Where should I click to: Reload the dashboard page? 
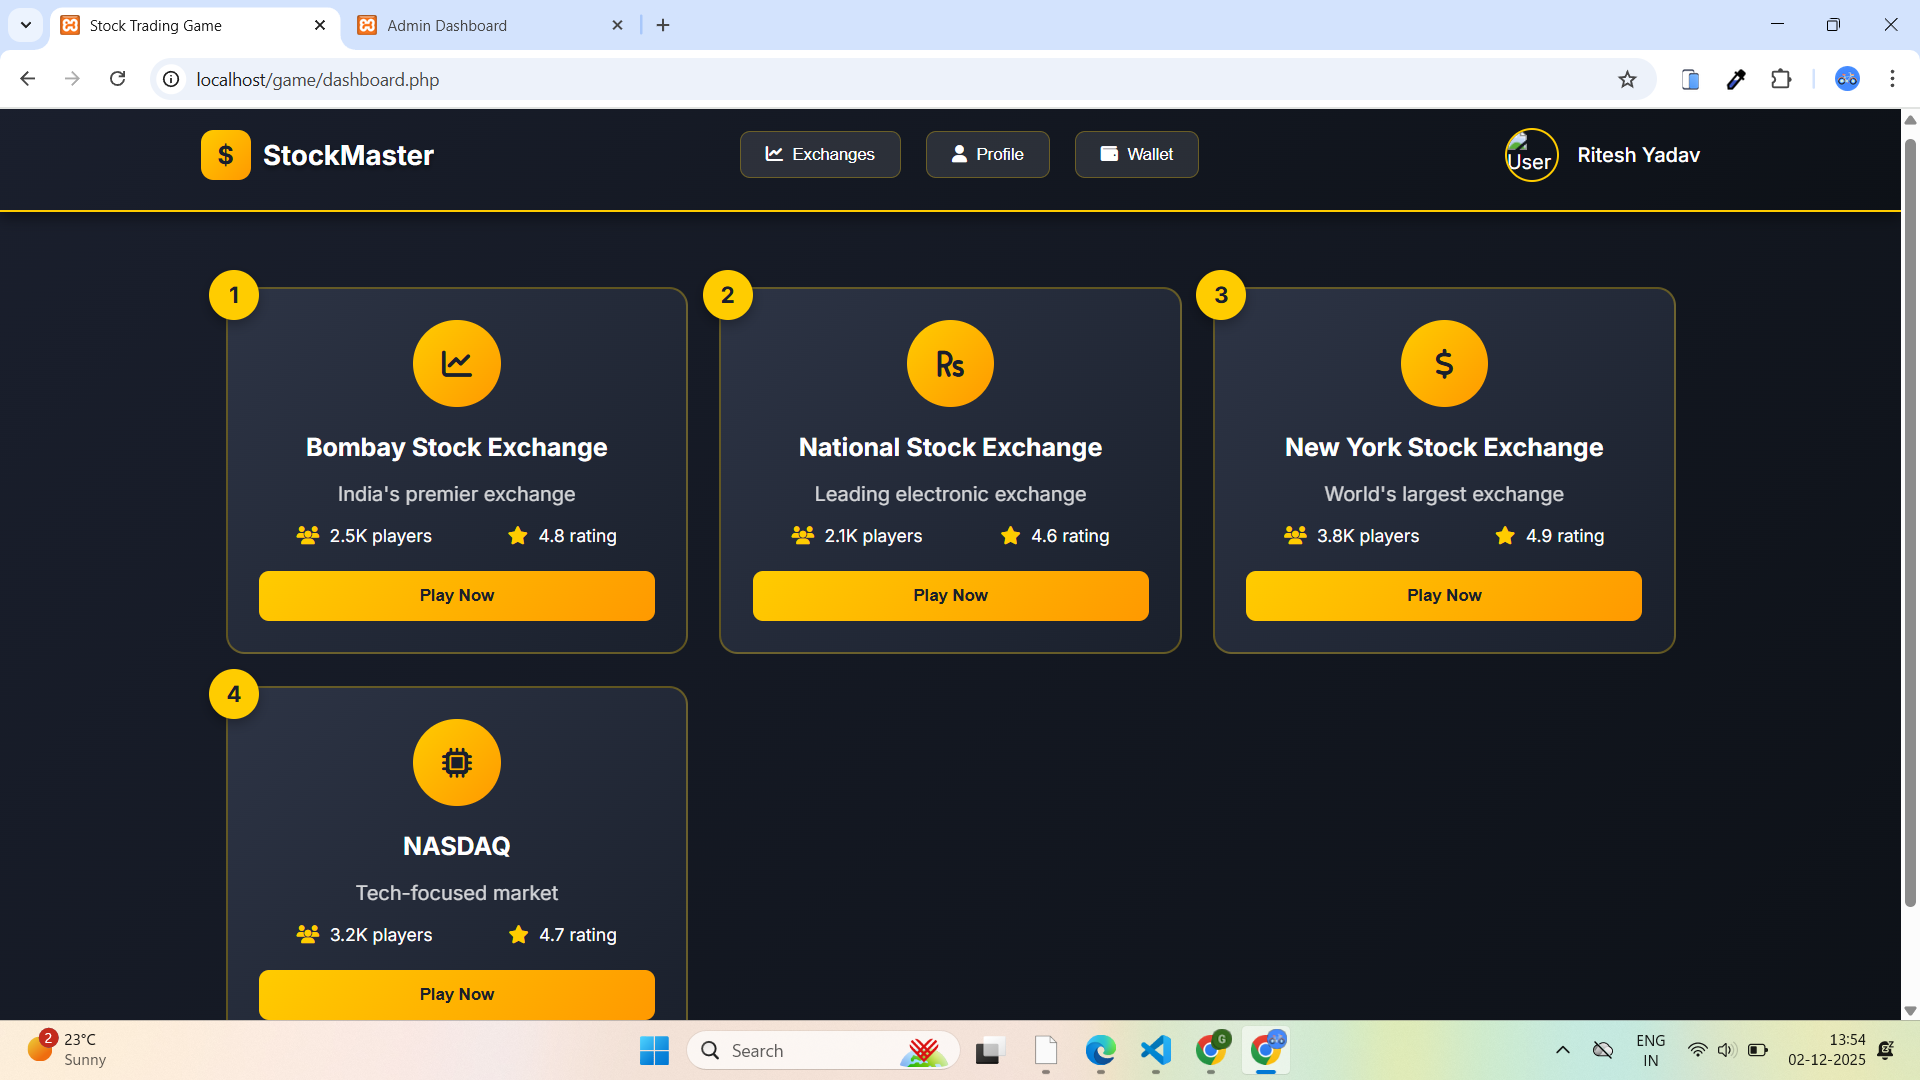(117, 79)
